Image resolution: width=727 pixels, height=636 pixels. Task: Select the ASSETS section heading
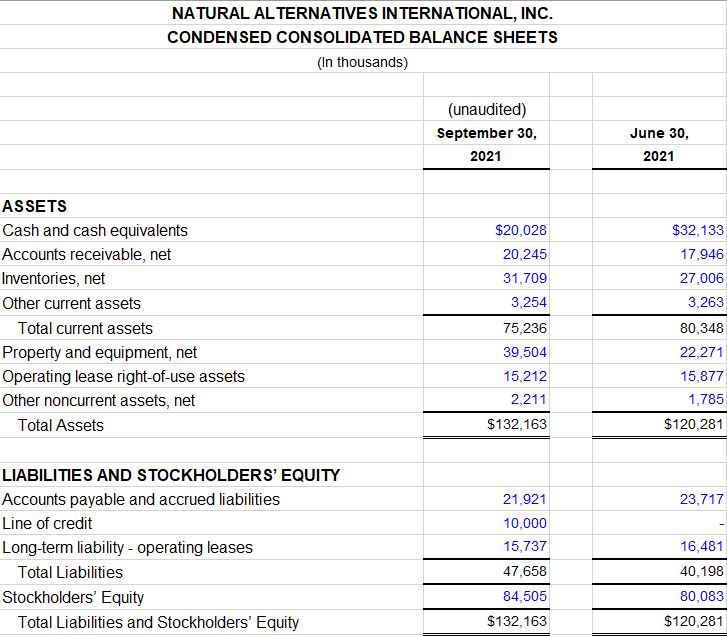click(x=34, y=206)
